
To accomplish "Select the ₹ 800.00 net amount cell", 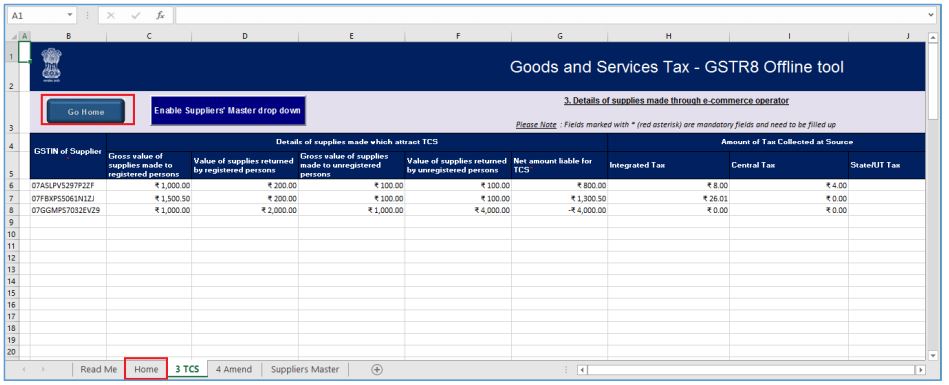I will click(559, 185).
